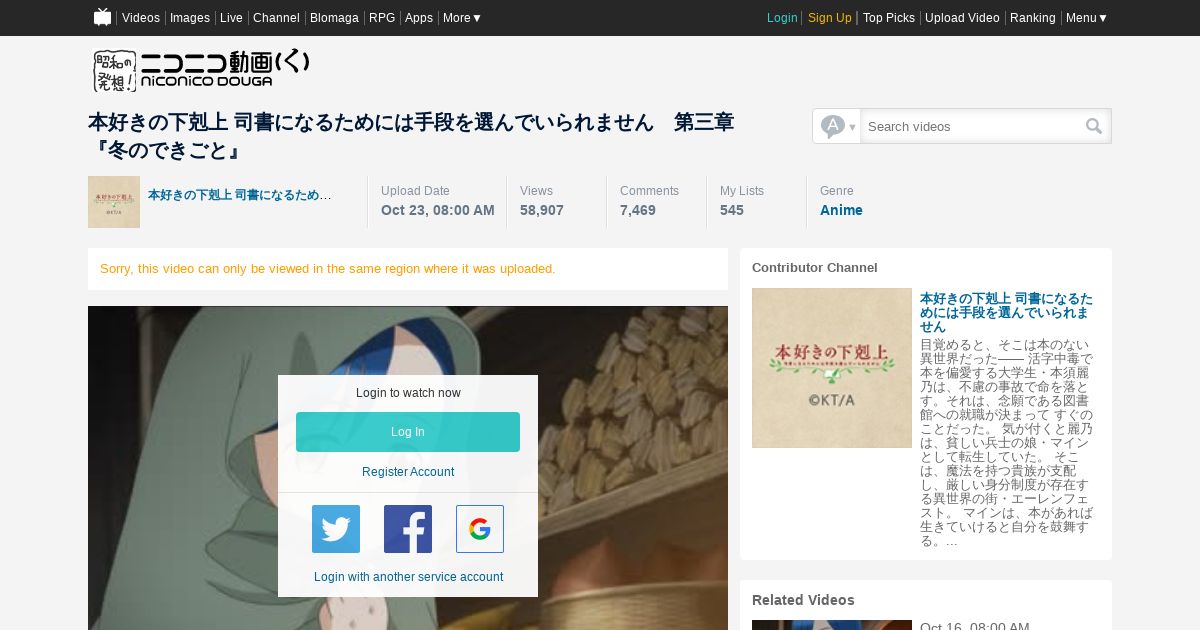Viewport: 1200px width, 630px height.
Task: Open Live in the top navigation
Action: 231,18
